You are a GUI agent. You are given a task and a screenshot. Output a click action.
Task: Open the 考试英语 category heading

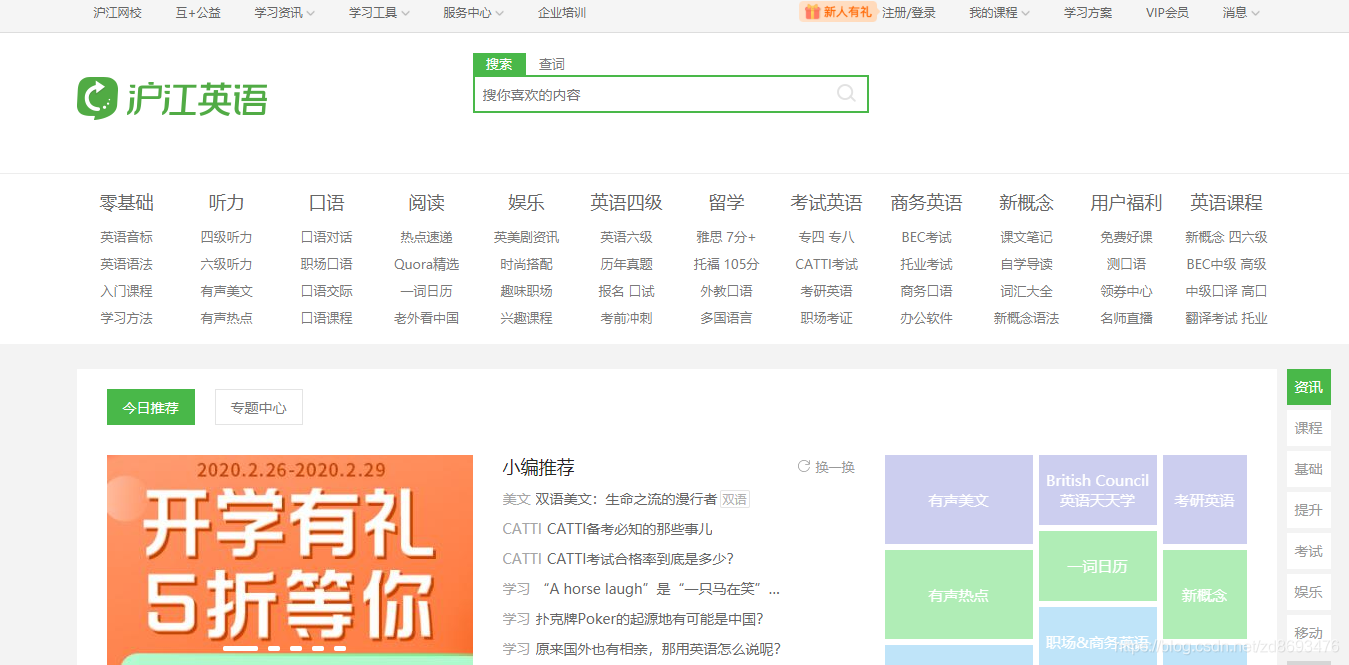827,203
